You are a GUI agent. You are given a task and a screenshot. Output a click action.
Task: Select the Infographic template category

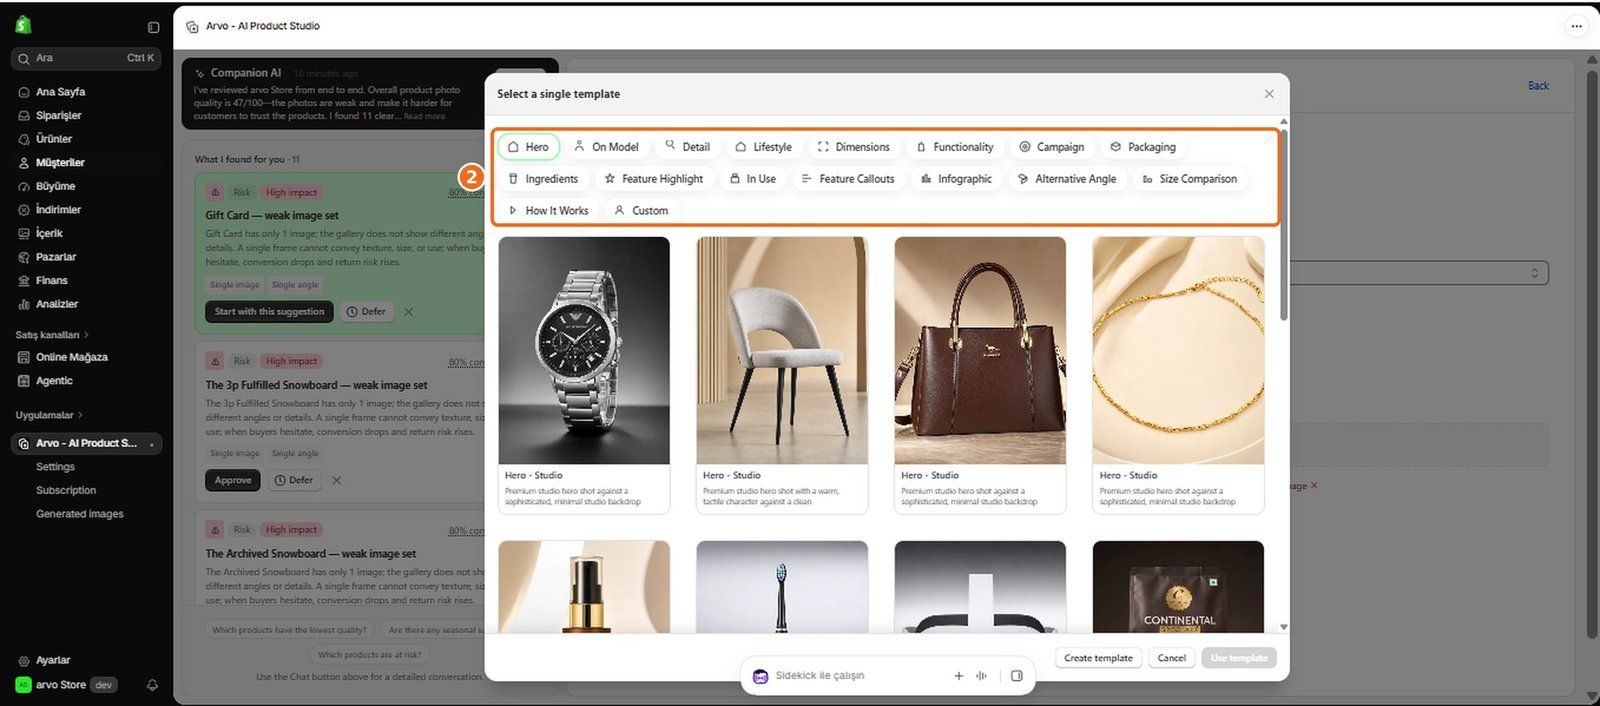pos(956,179)
